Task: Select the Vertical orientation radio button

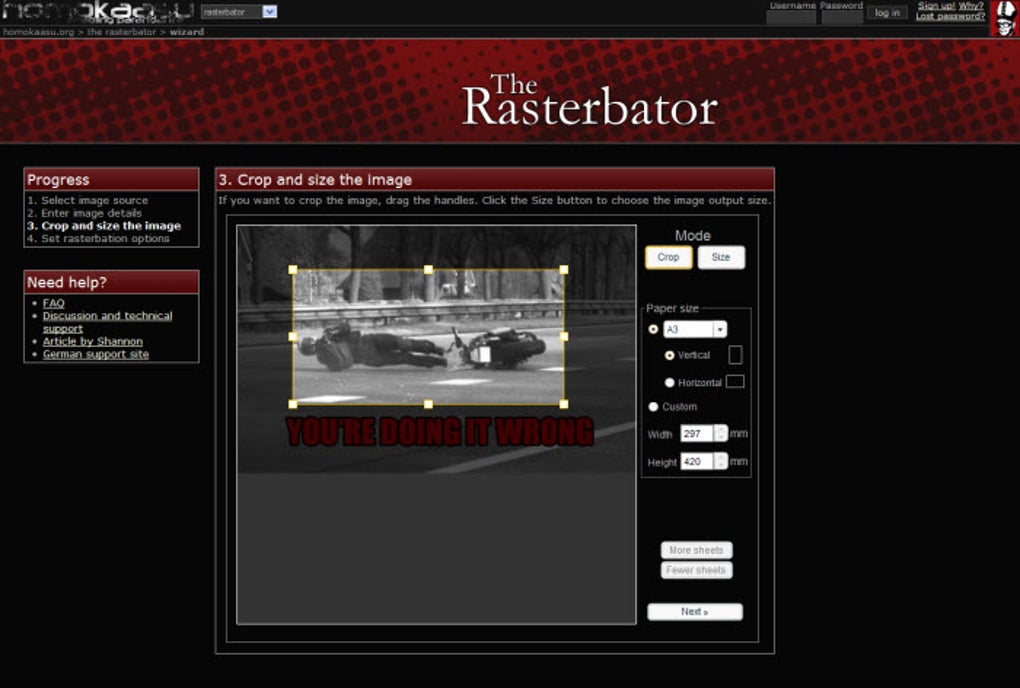Action: point(669,355)
